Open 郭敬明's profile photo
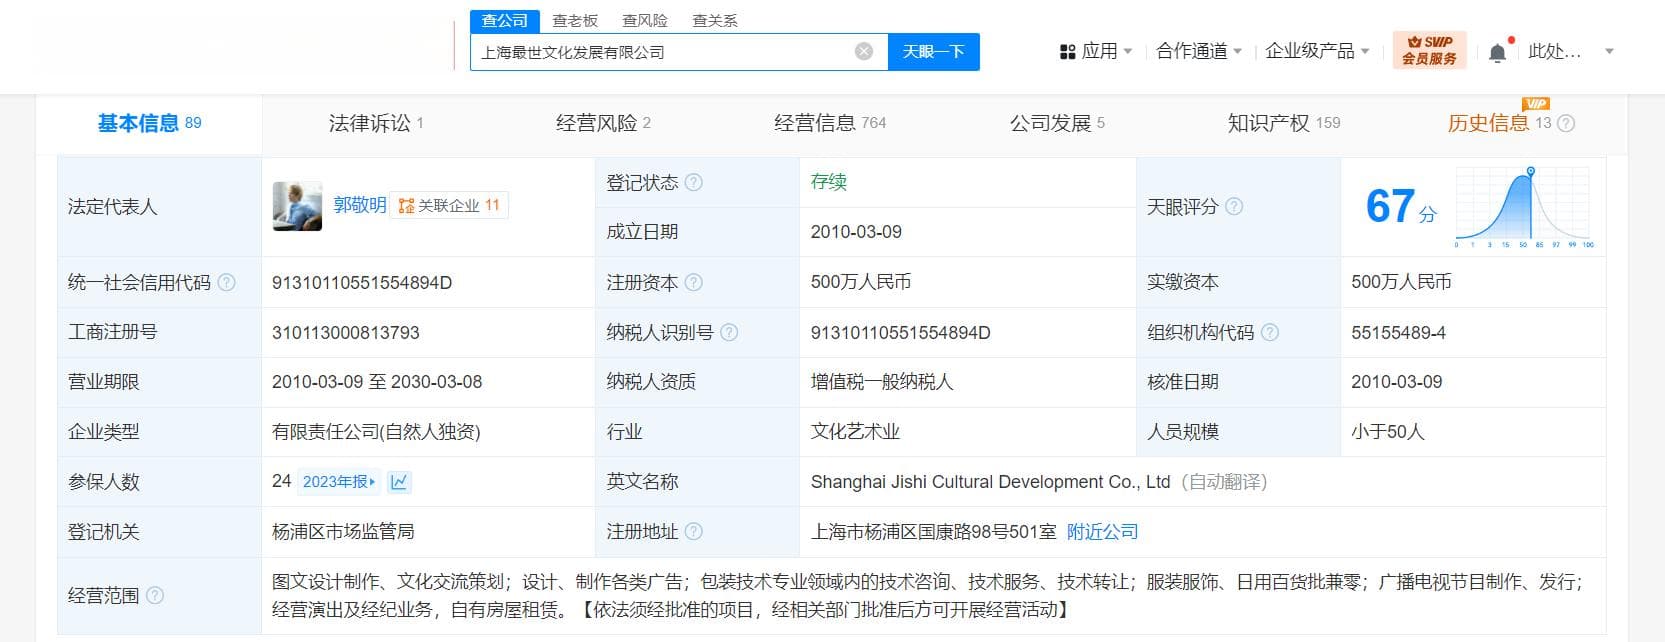The image size is (1665, 642). [297, 206]
